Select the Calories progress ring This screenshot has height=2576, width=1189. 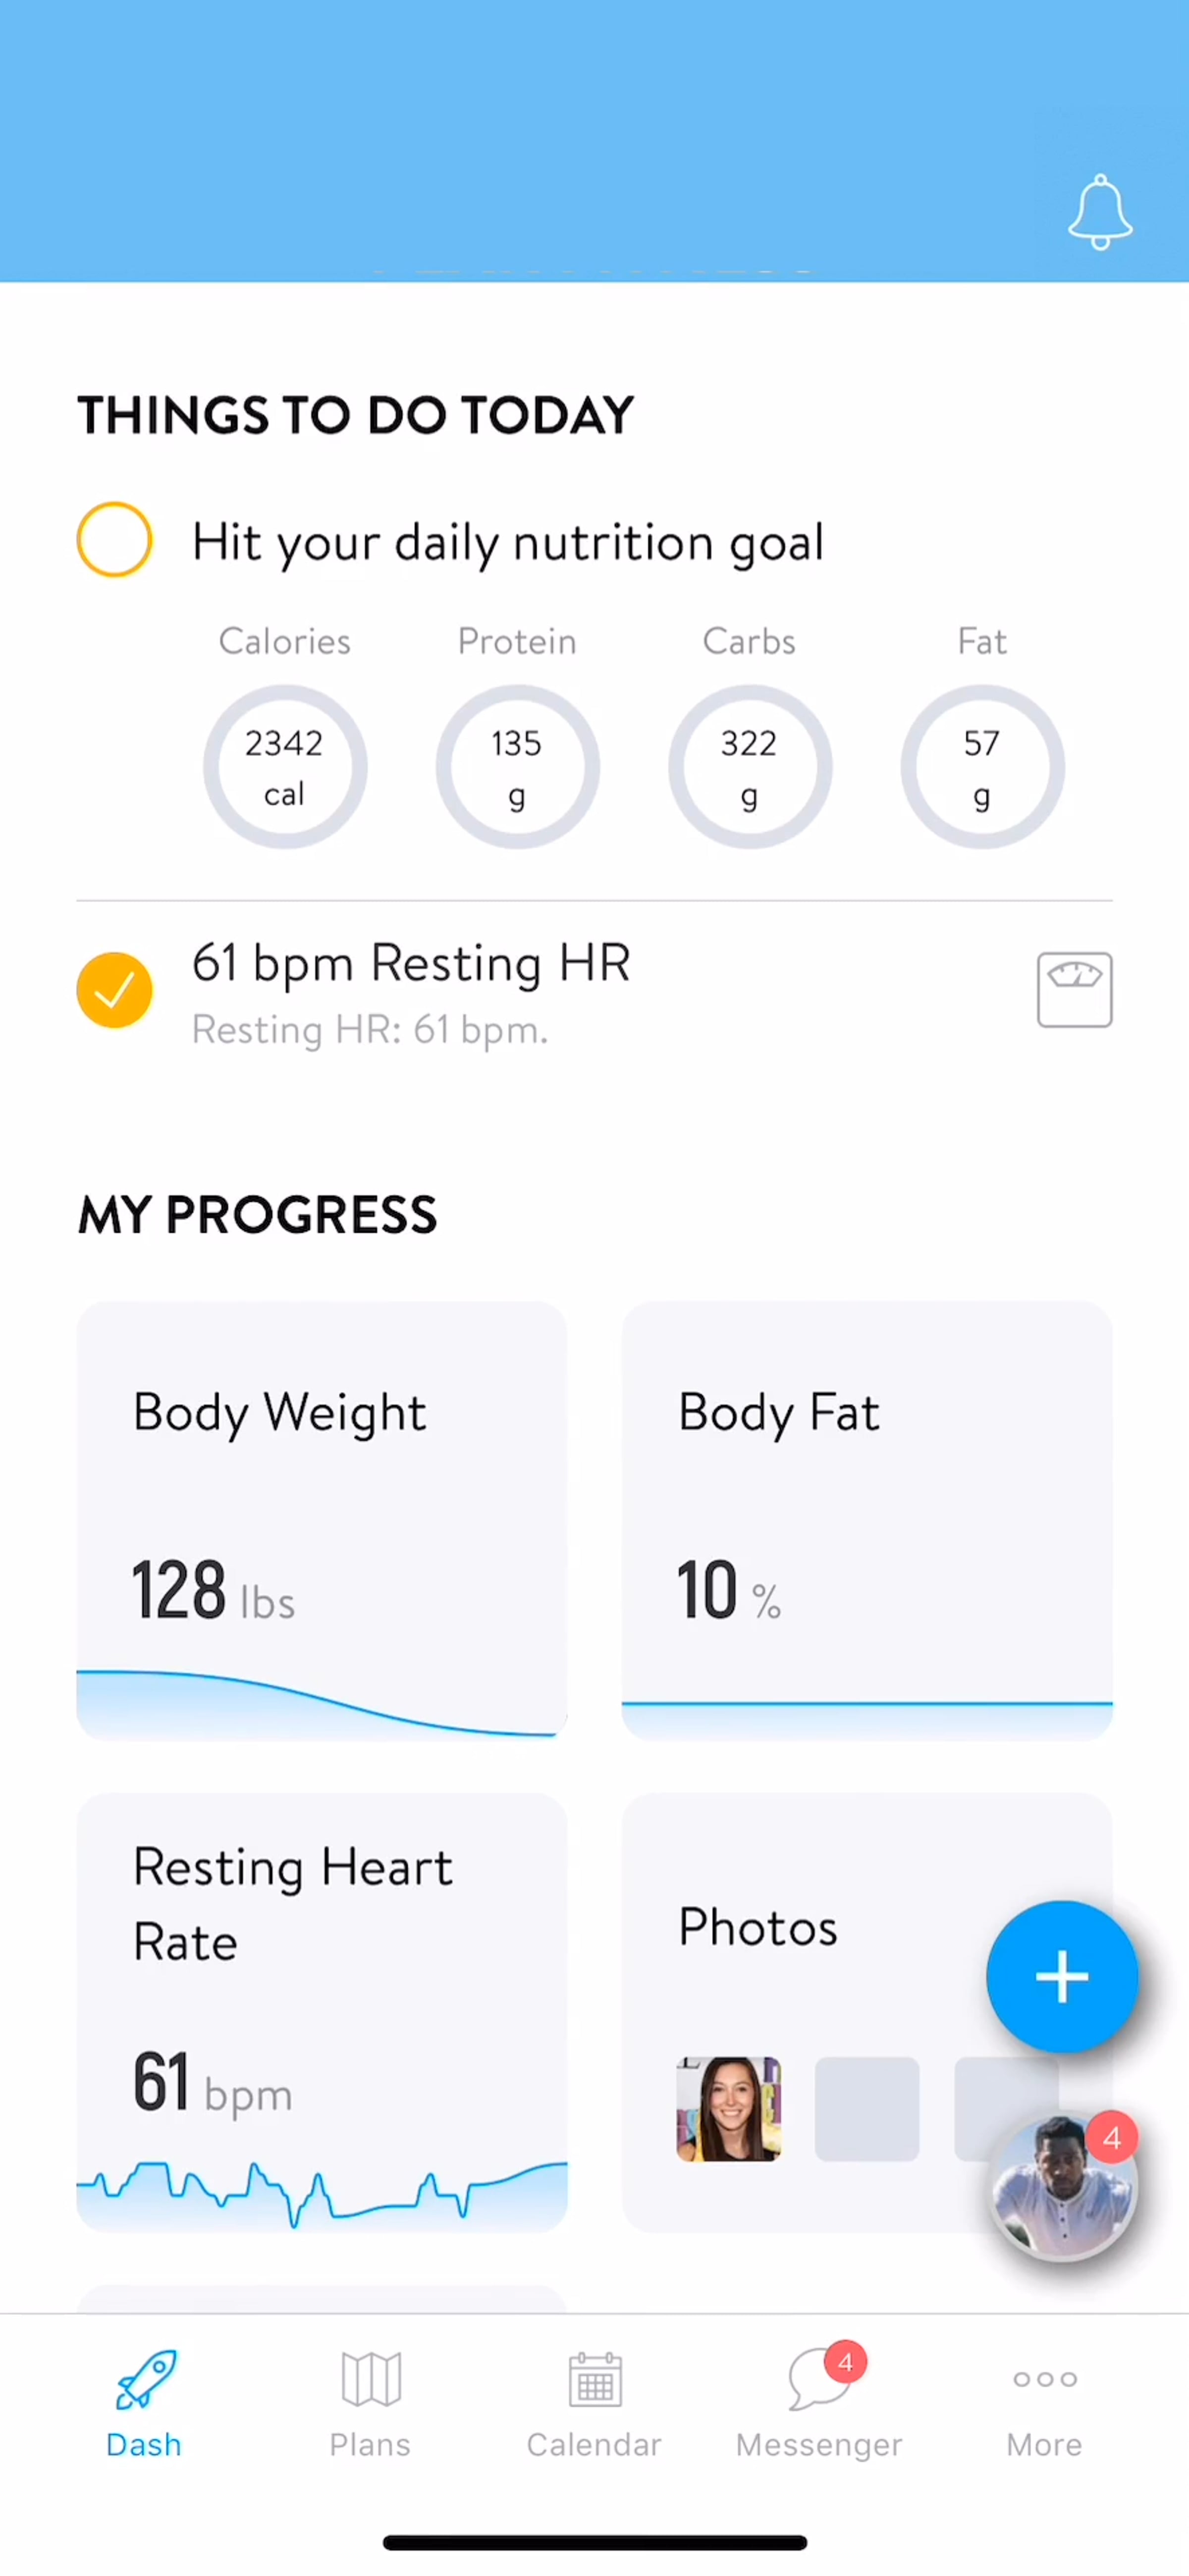point(285,767)
